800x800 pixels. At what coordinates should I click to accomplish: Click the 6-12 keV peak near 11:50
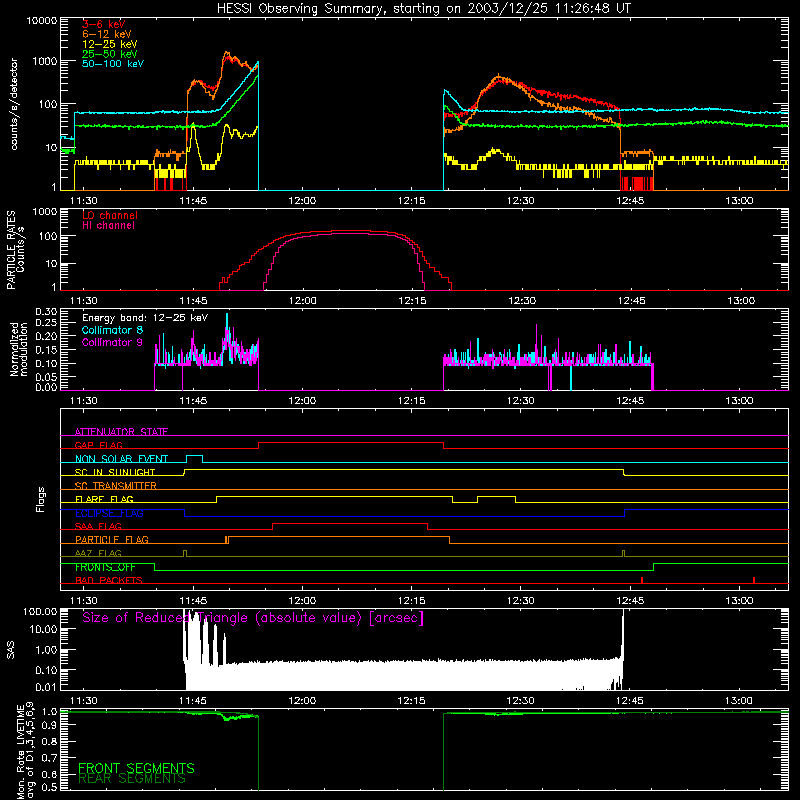[x=227, y=55]
